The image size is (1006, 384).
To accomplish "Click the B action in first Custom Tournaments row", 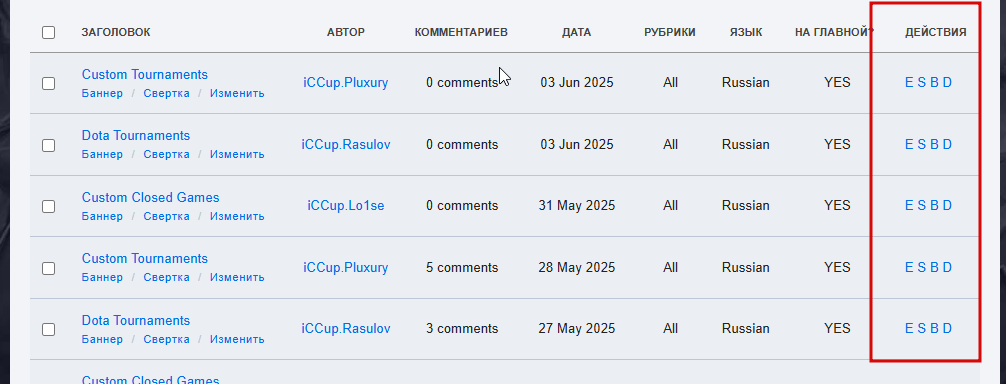I will coord(934,82).
